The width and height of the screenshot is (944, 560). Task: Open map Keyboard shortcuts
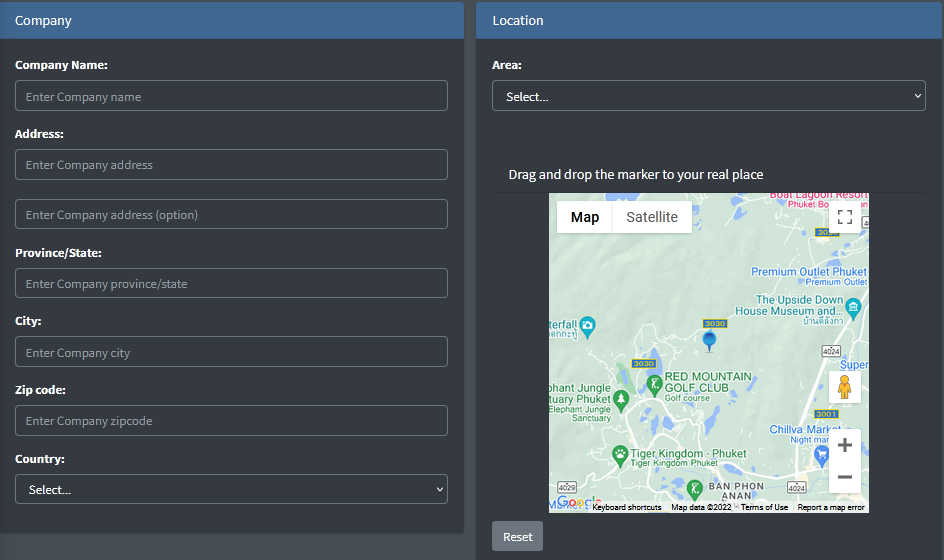coord(626,507)
